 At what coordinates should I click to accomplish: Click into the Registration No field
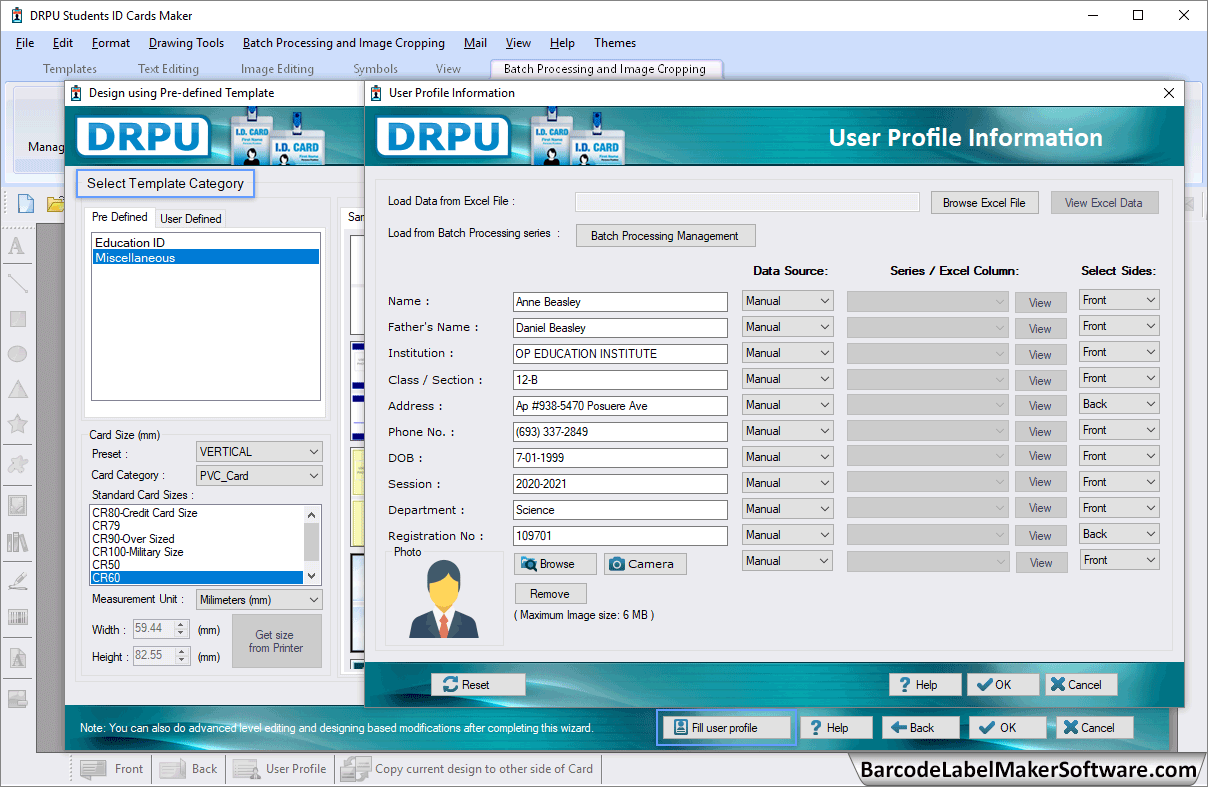click(x=620, y=536)
